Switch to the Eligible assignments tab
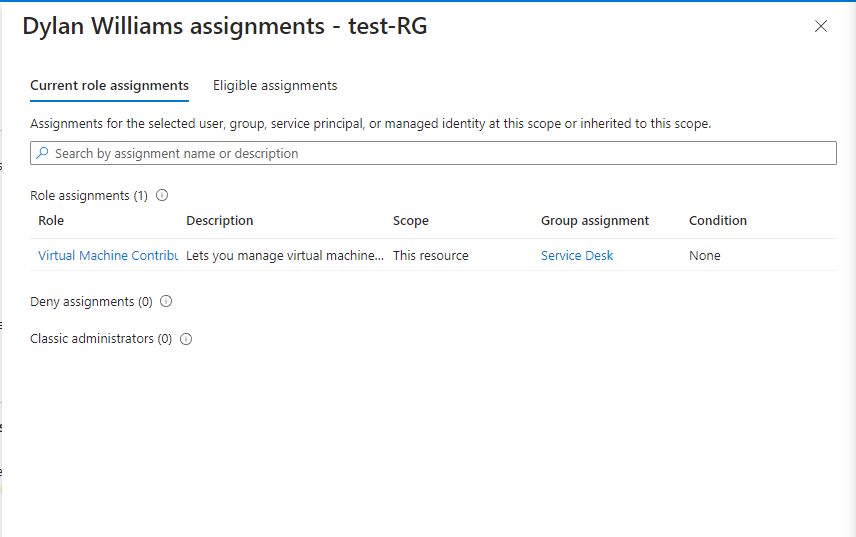The height and width of the screenshot is (537, 856). 275,86
